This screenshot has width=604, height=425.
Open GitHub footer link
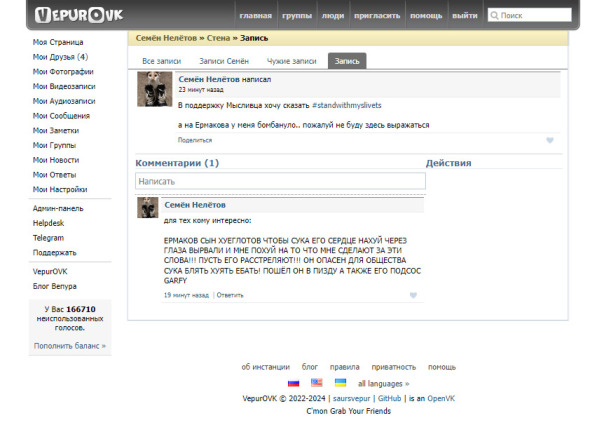(x=389, y=398)
